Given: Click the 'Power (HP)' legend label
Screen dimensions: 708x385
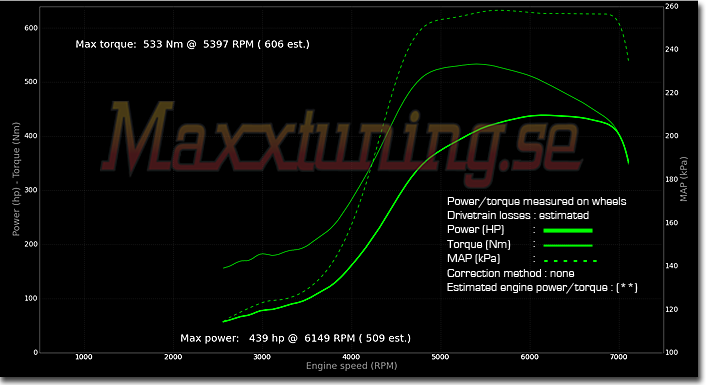Looking at the screenshot, I should point(475,229).
